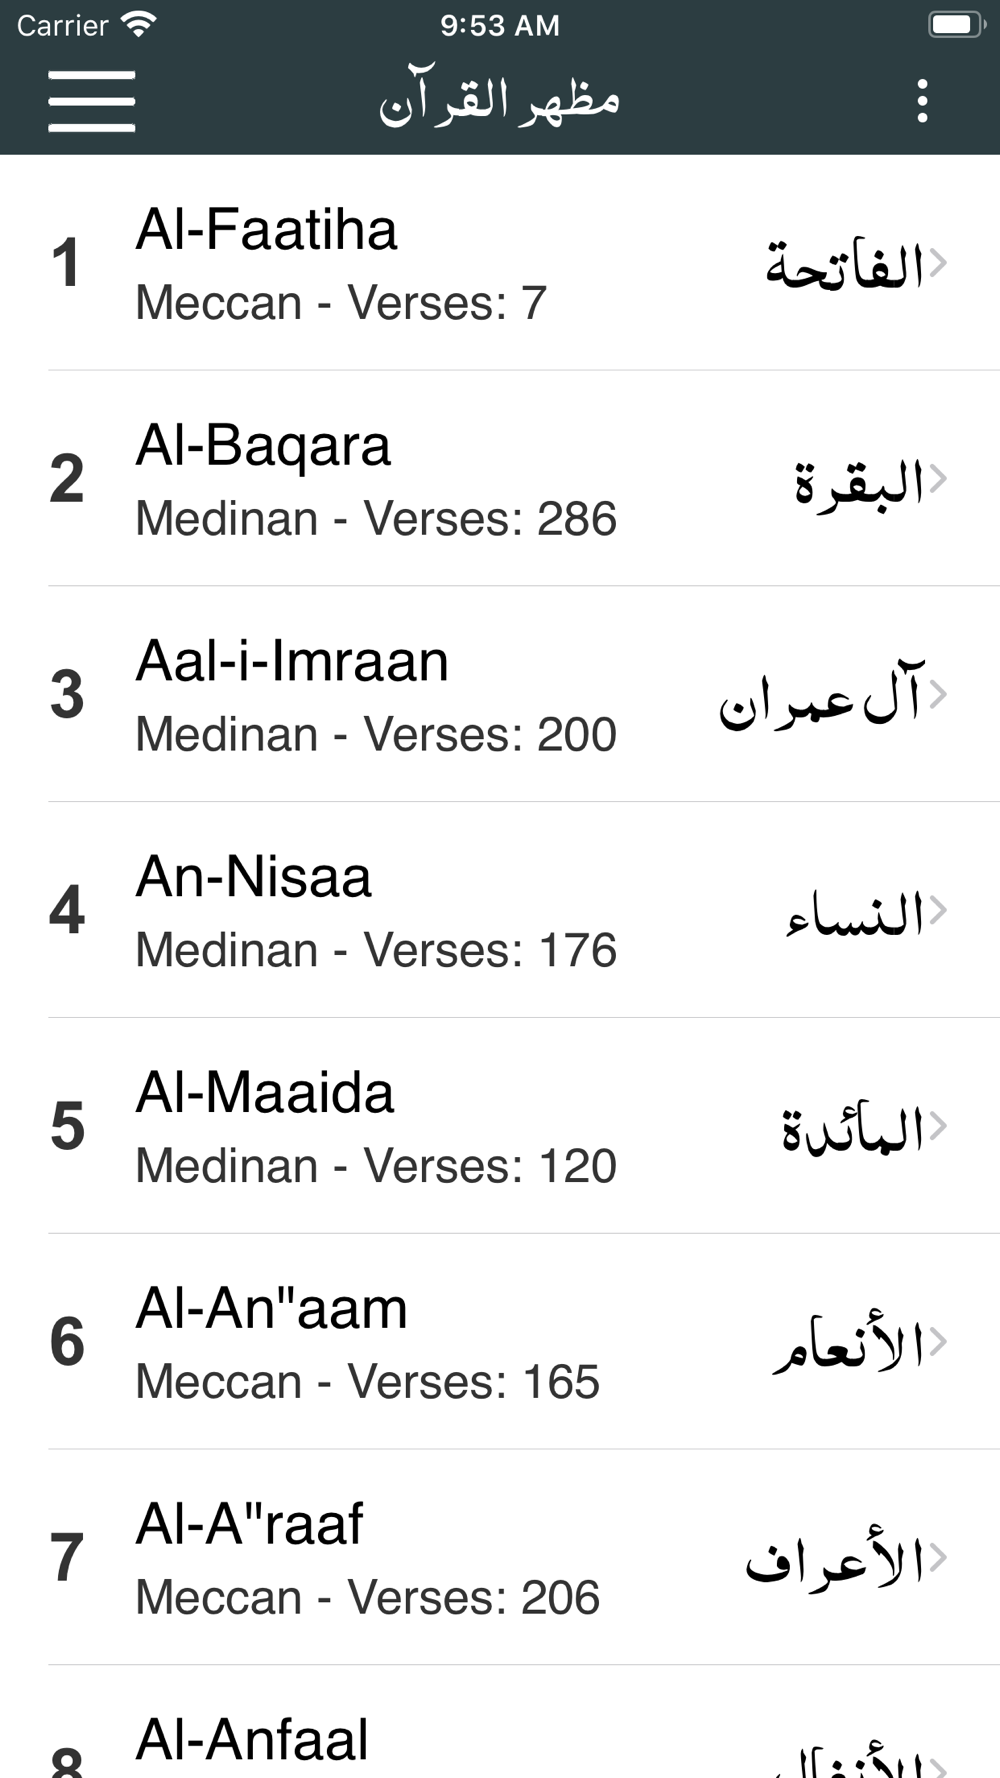Viewport: 1000px width, 1778px height.
Task: Open Al-Maaida with 120 verses
Action: click(500, 1126)
